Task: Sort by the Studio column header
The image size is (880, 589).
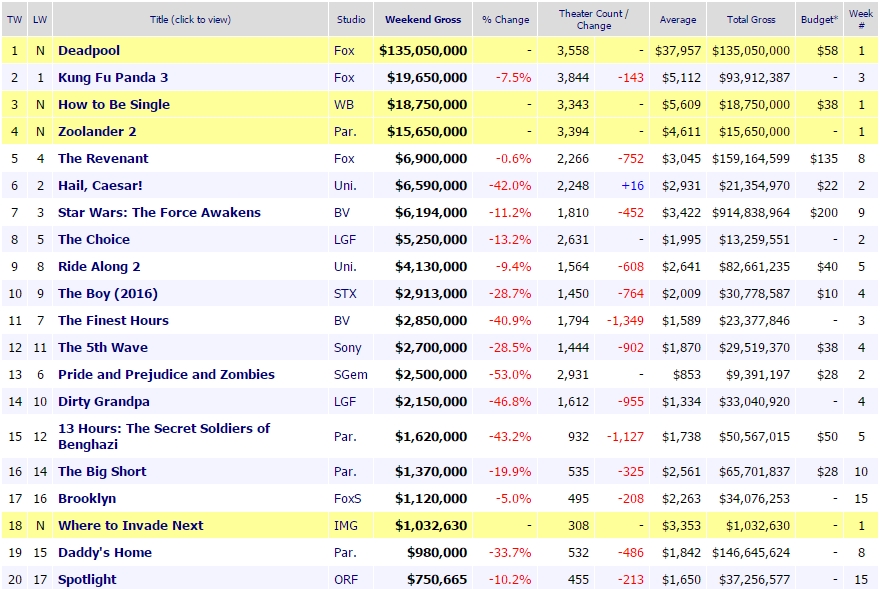Action: coord(351,20)
